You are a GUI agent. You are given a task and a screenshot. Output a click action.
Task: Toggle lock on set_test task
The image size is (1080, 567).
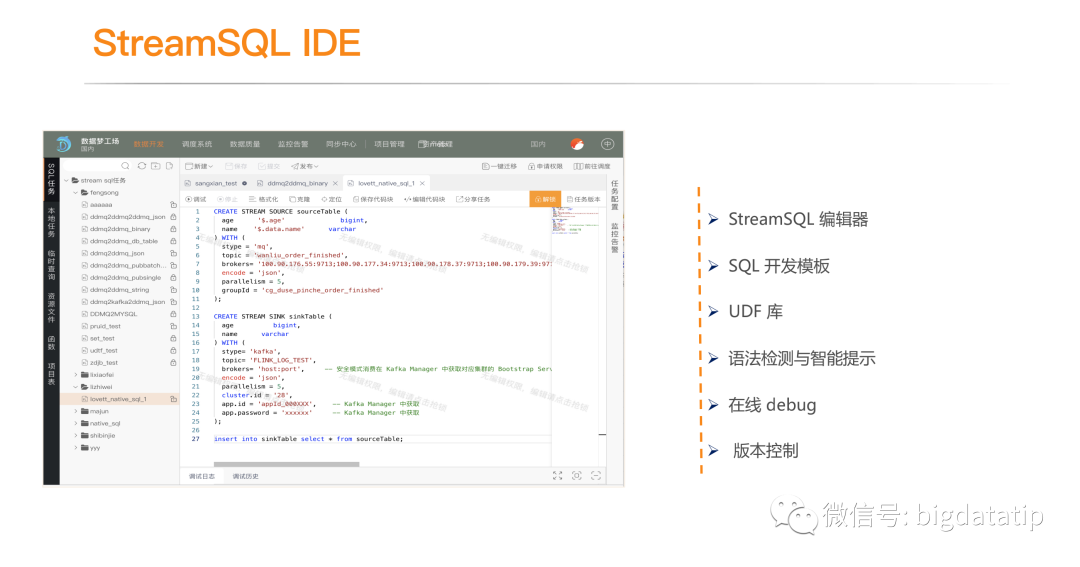(x=174, y=338)
